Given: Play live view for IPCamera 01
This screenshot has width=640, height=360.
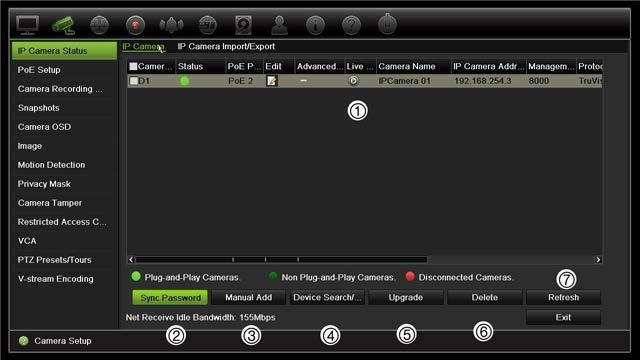Looking at the screenshot, I should click(x=353, y=81).
